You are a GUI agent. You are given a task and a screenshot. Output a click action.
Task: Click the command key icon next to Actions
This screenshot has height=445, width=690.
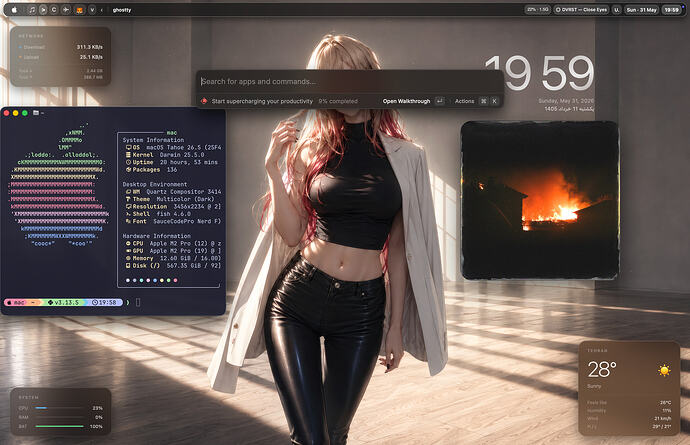(484, 101)
